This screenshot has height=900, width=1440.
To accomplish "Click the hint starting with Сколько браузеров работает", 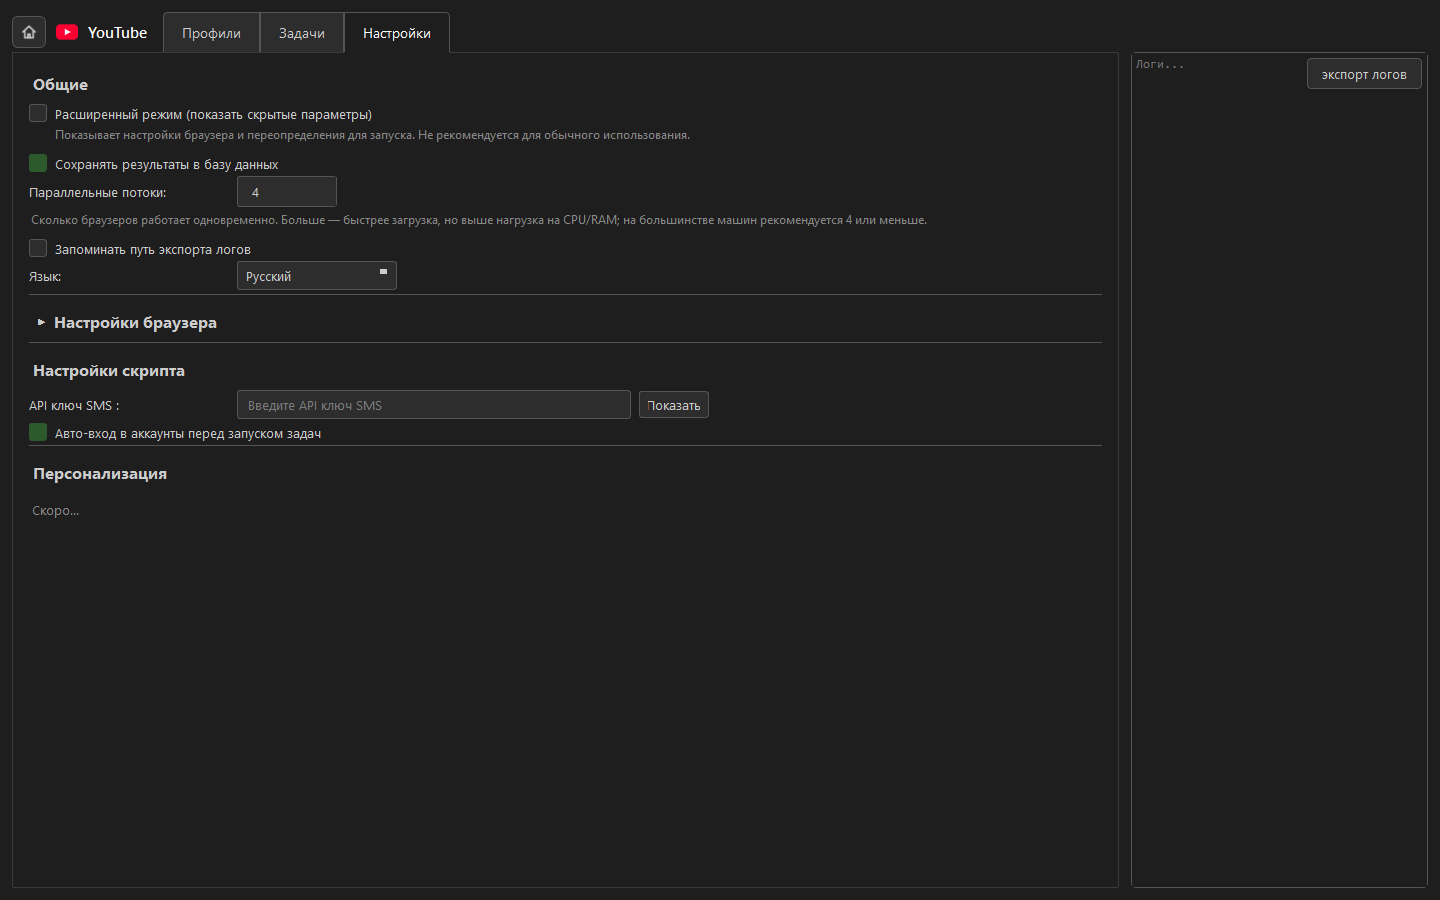I will [479, 220].
